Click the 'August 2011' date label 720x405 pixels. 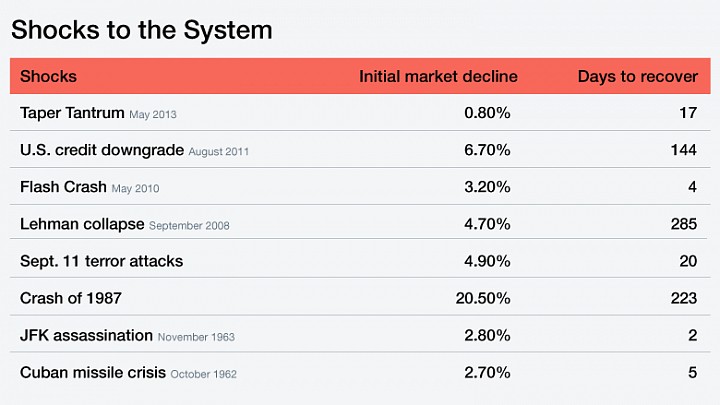(x=219, y=152)
